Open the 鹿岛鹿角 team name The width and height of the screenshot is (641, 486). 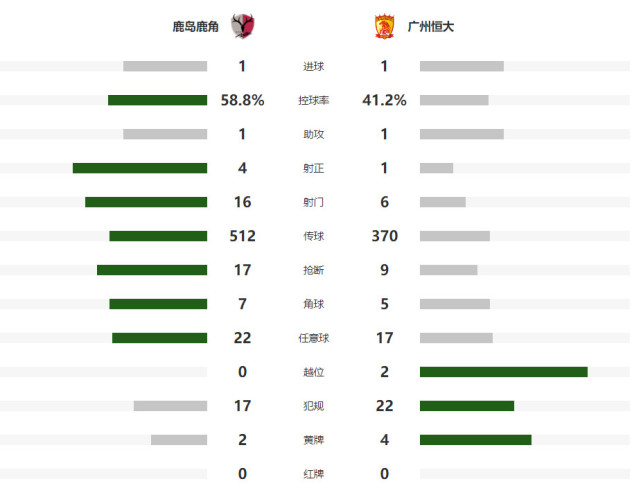[195, 27]
